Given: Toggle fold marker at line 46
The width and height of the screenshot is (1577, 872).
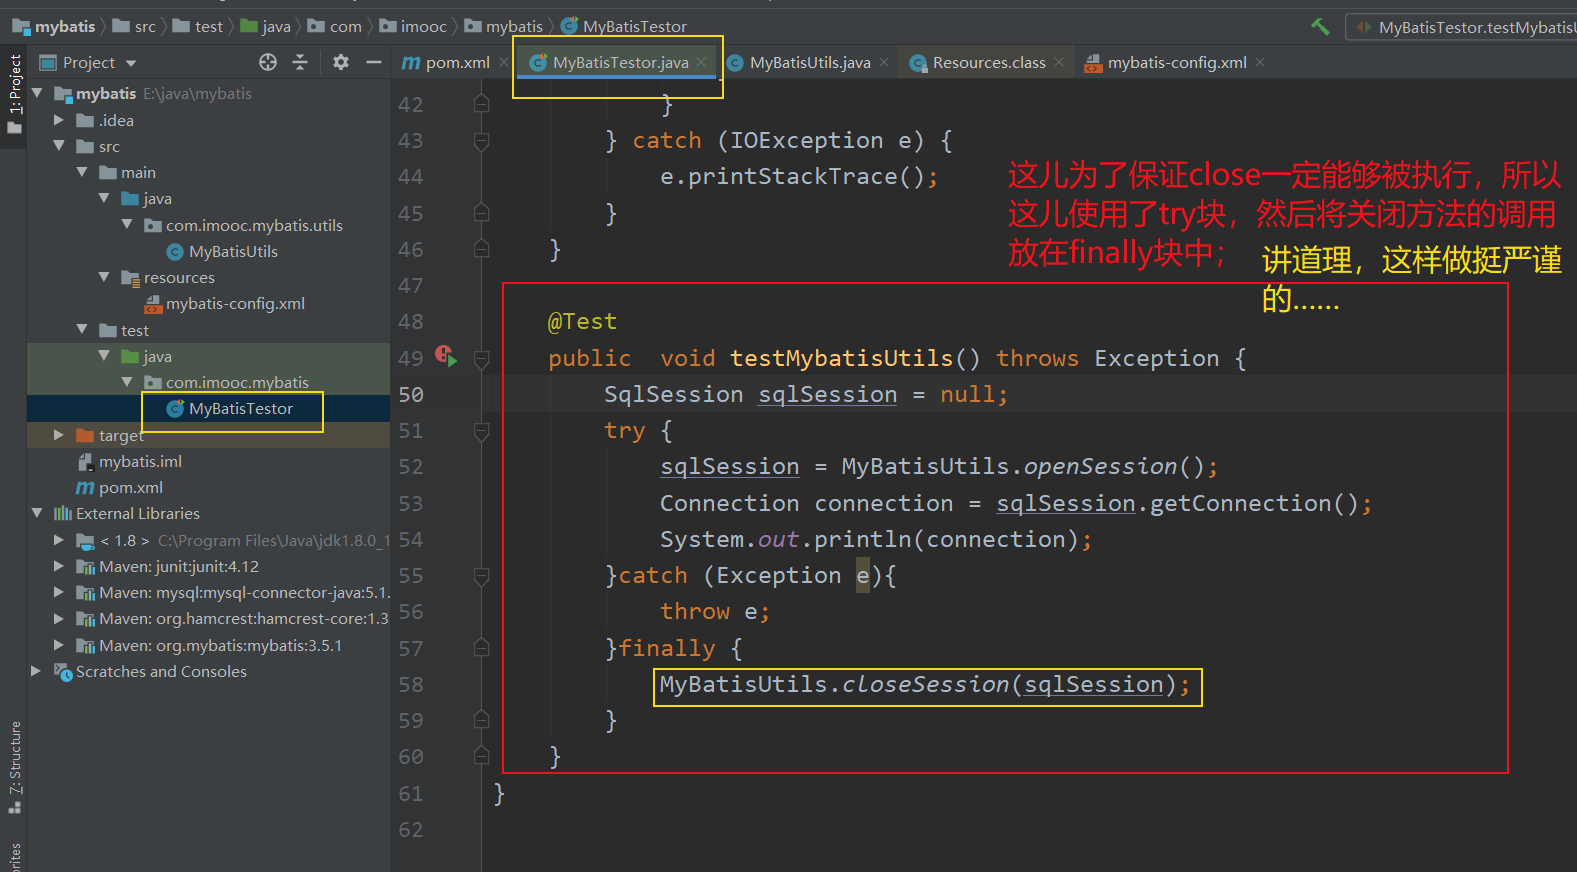Looking at the screenshot, I should pos(482,249).
